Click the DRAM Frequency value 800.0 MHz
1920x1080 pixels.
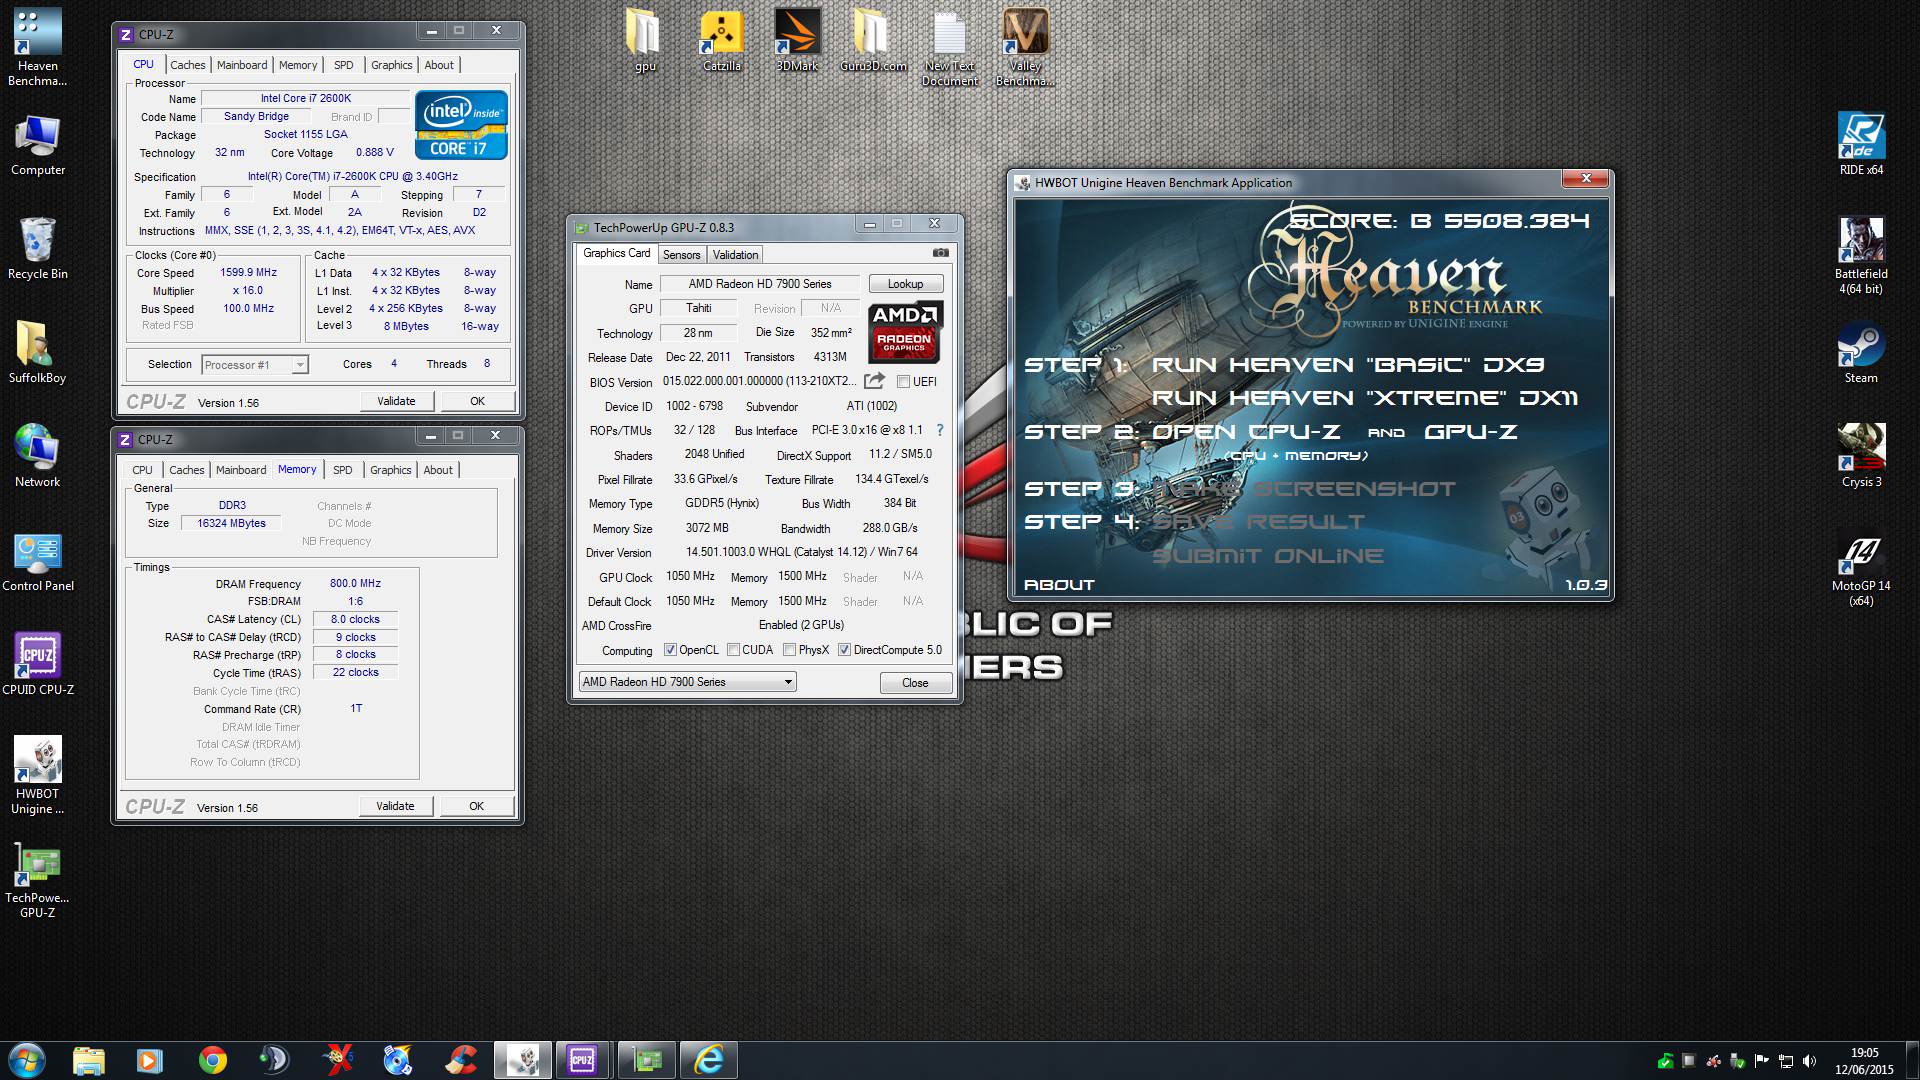355,583
